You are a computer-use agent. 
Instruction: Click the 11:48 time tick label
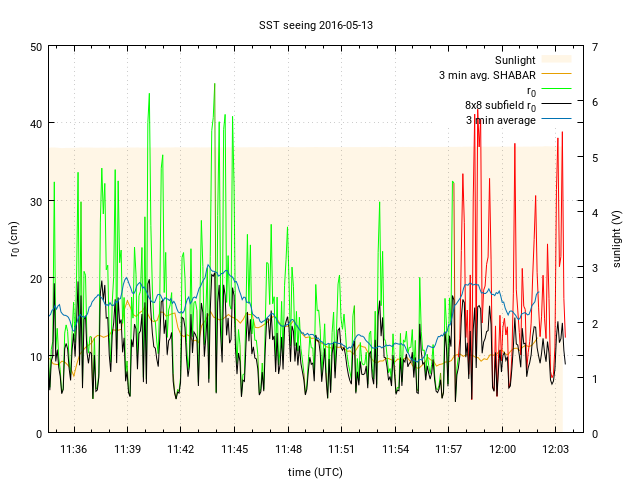click(288, 450)
